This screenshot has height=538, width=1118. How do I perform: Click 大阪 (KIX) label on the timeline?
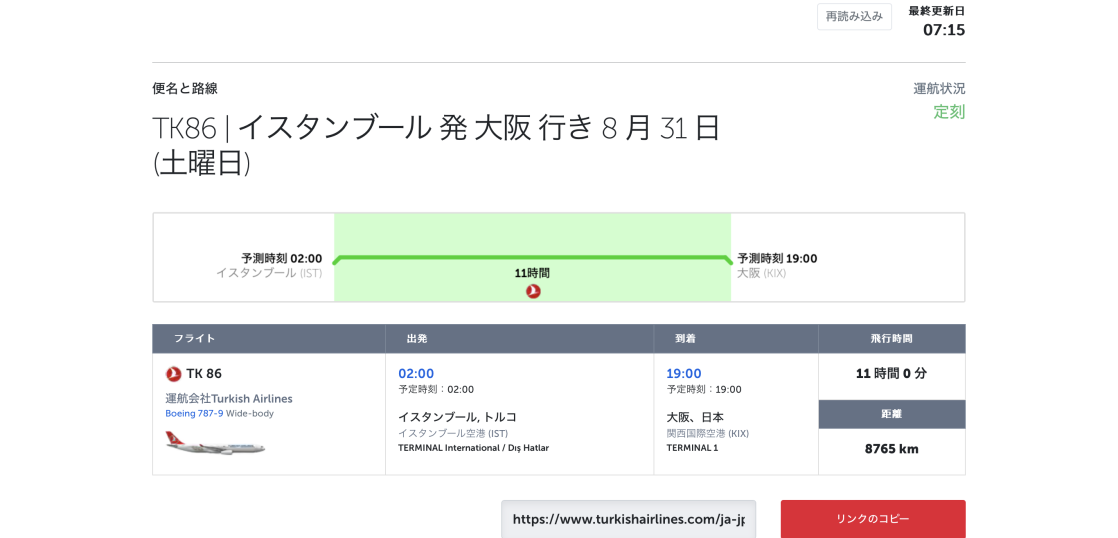tap(761, 273)
